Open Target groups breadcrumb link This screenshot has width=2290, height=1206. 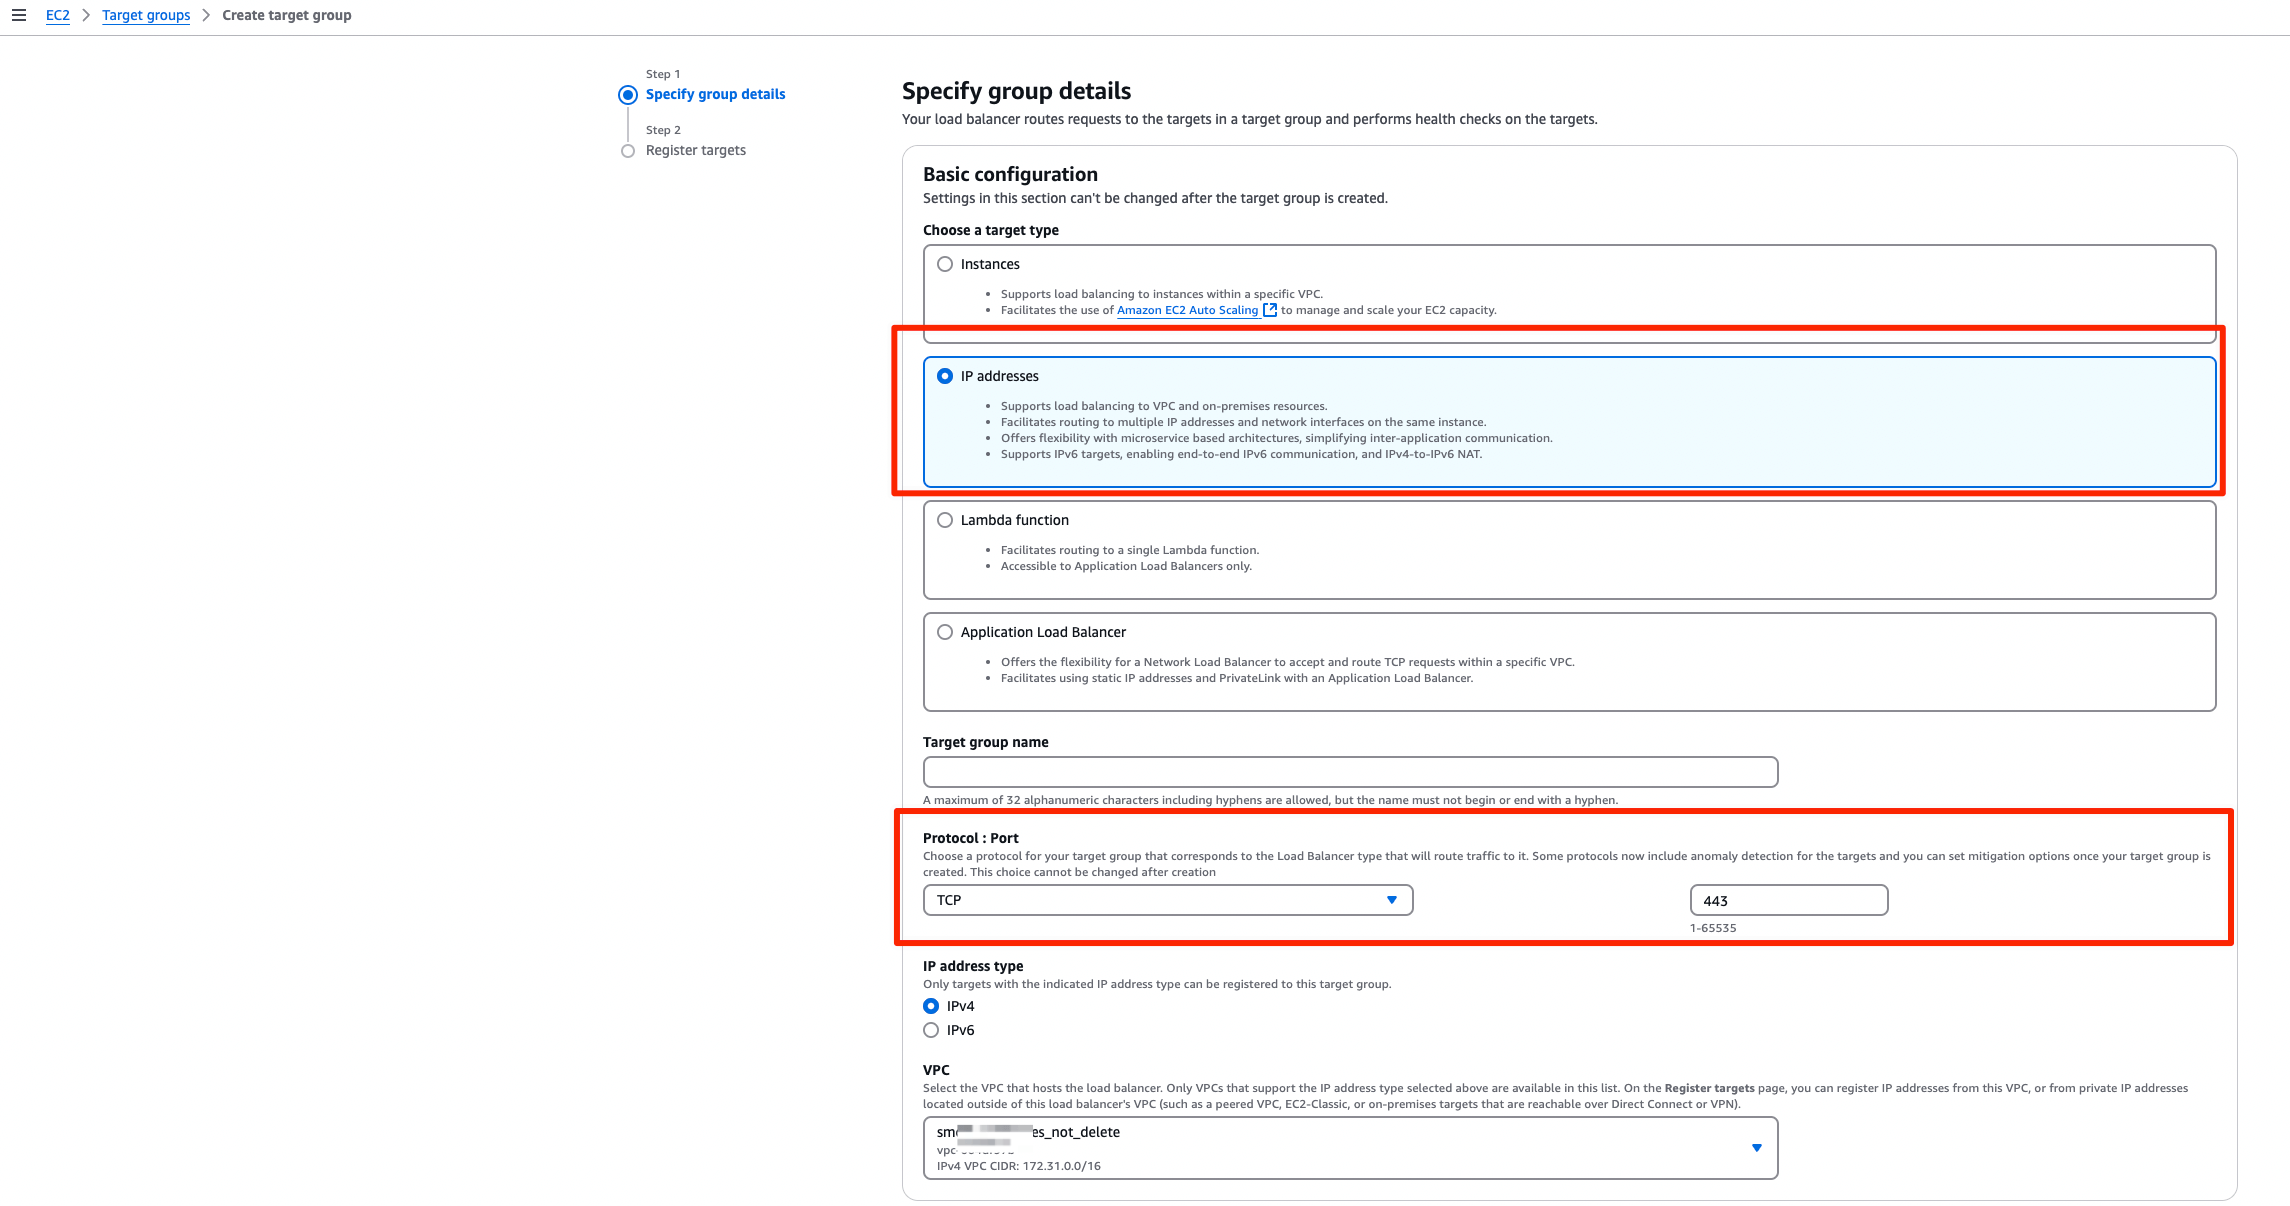146,15
